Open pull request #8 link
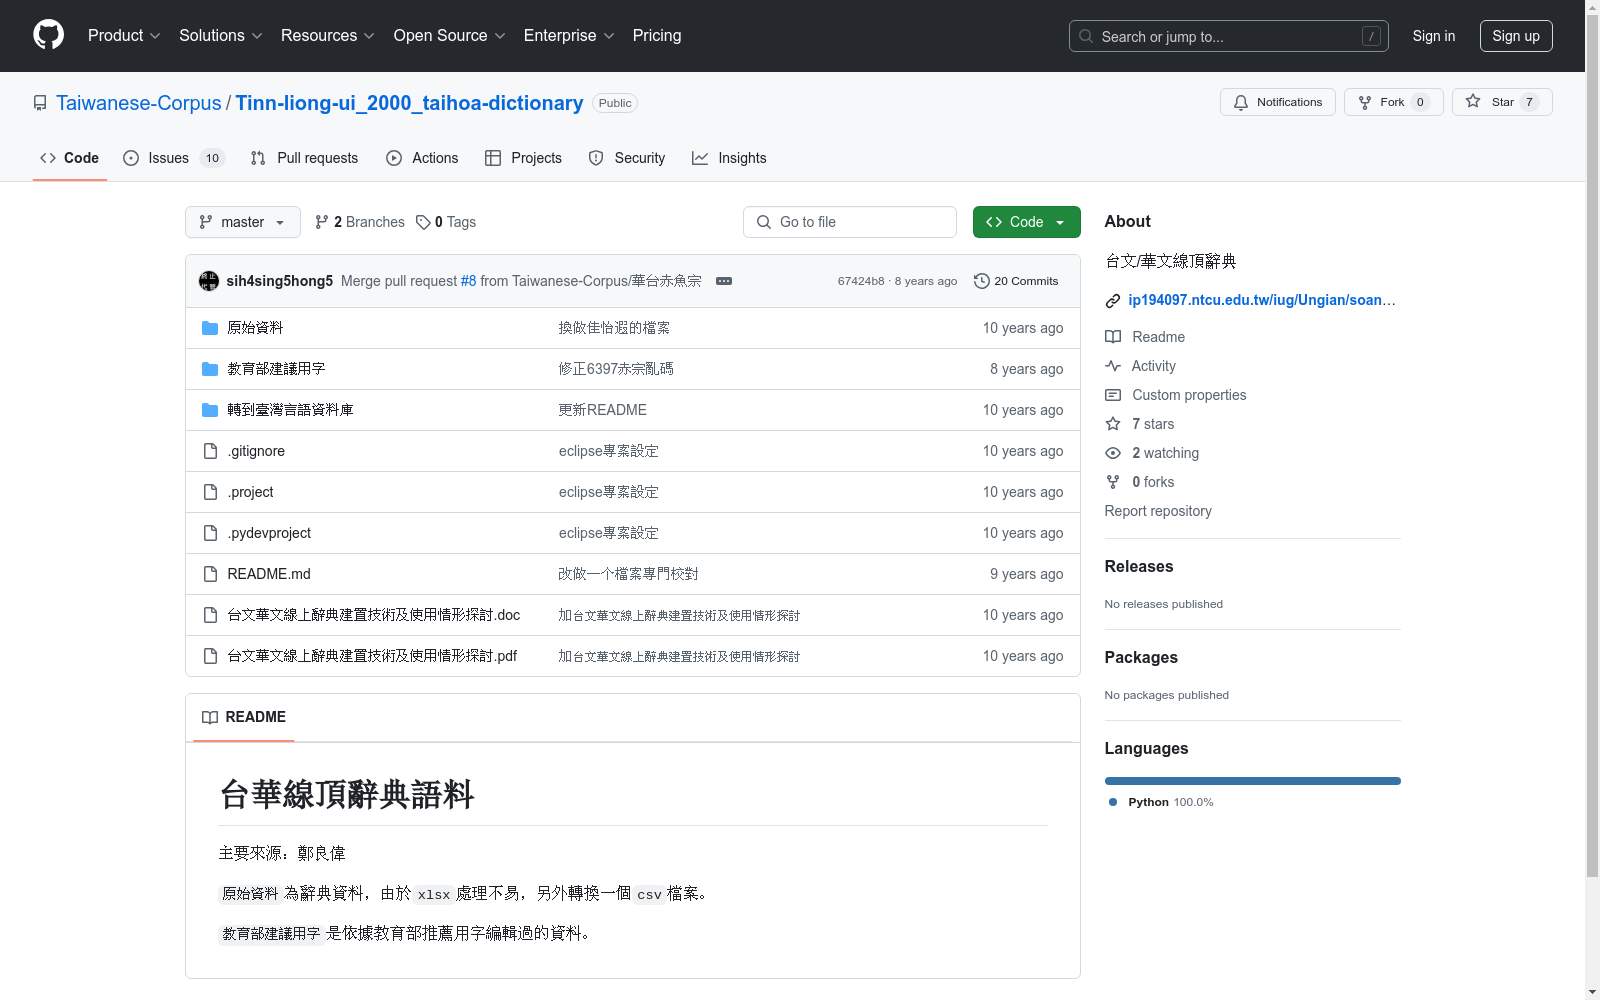The width and height of the screenshot is (1600, 1000). pyautogui.click(x=468, y=281)
